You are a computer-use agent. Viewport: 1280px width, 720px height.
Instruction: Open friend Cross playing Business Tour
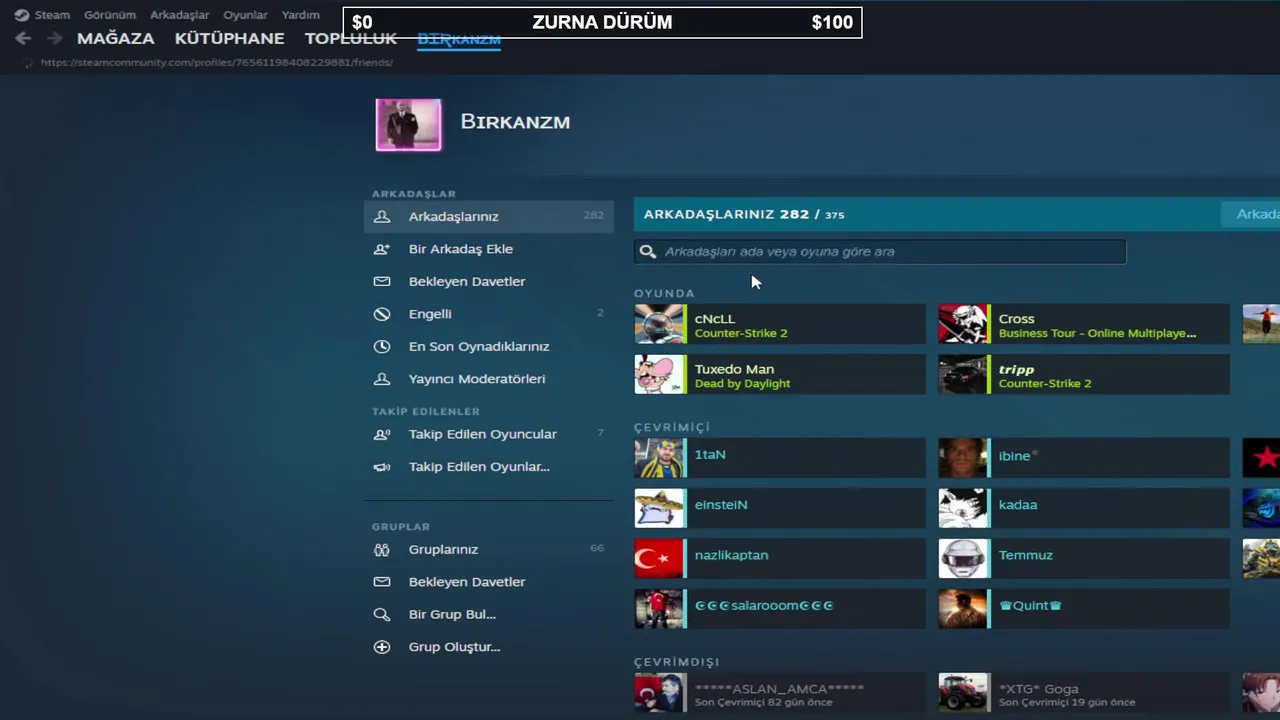pos(1084,324)
